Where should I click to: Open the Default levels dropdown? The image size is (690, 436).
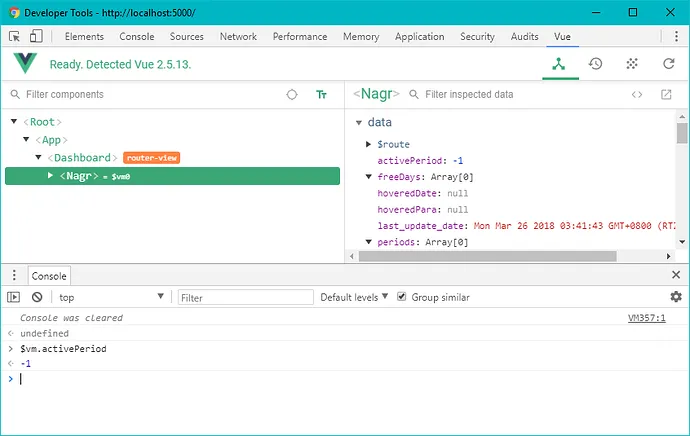click(x=354, y=297)
